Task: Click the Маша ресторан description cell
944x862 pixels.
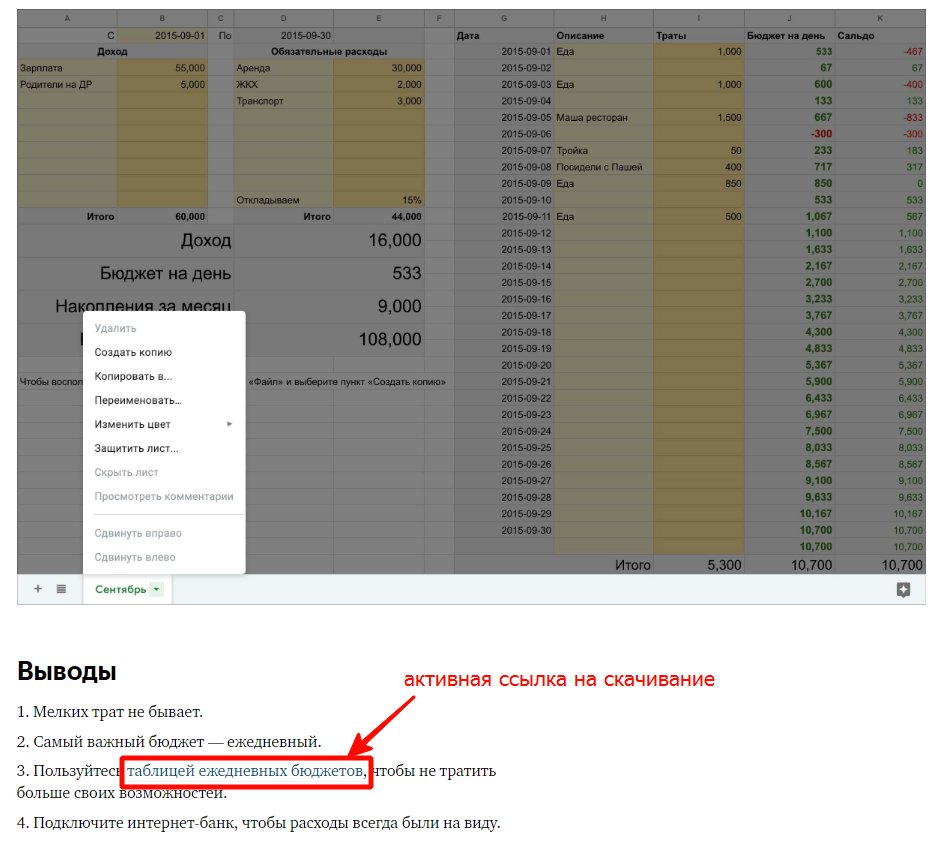Action: pos(603,117)
